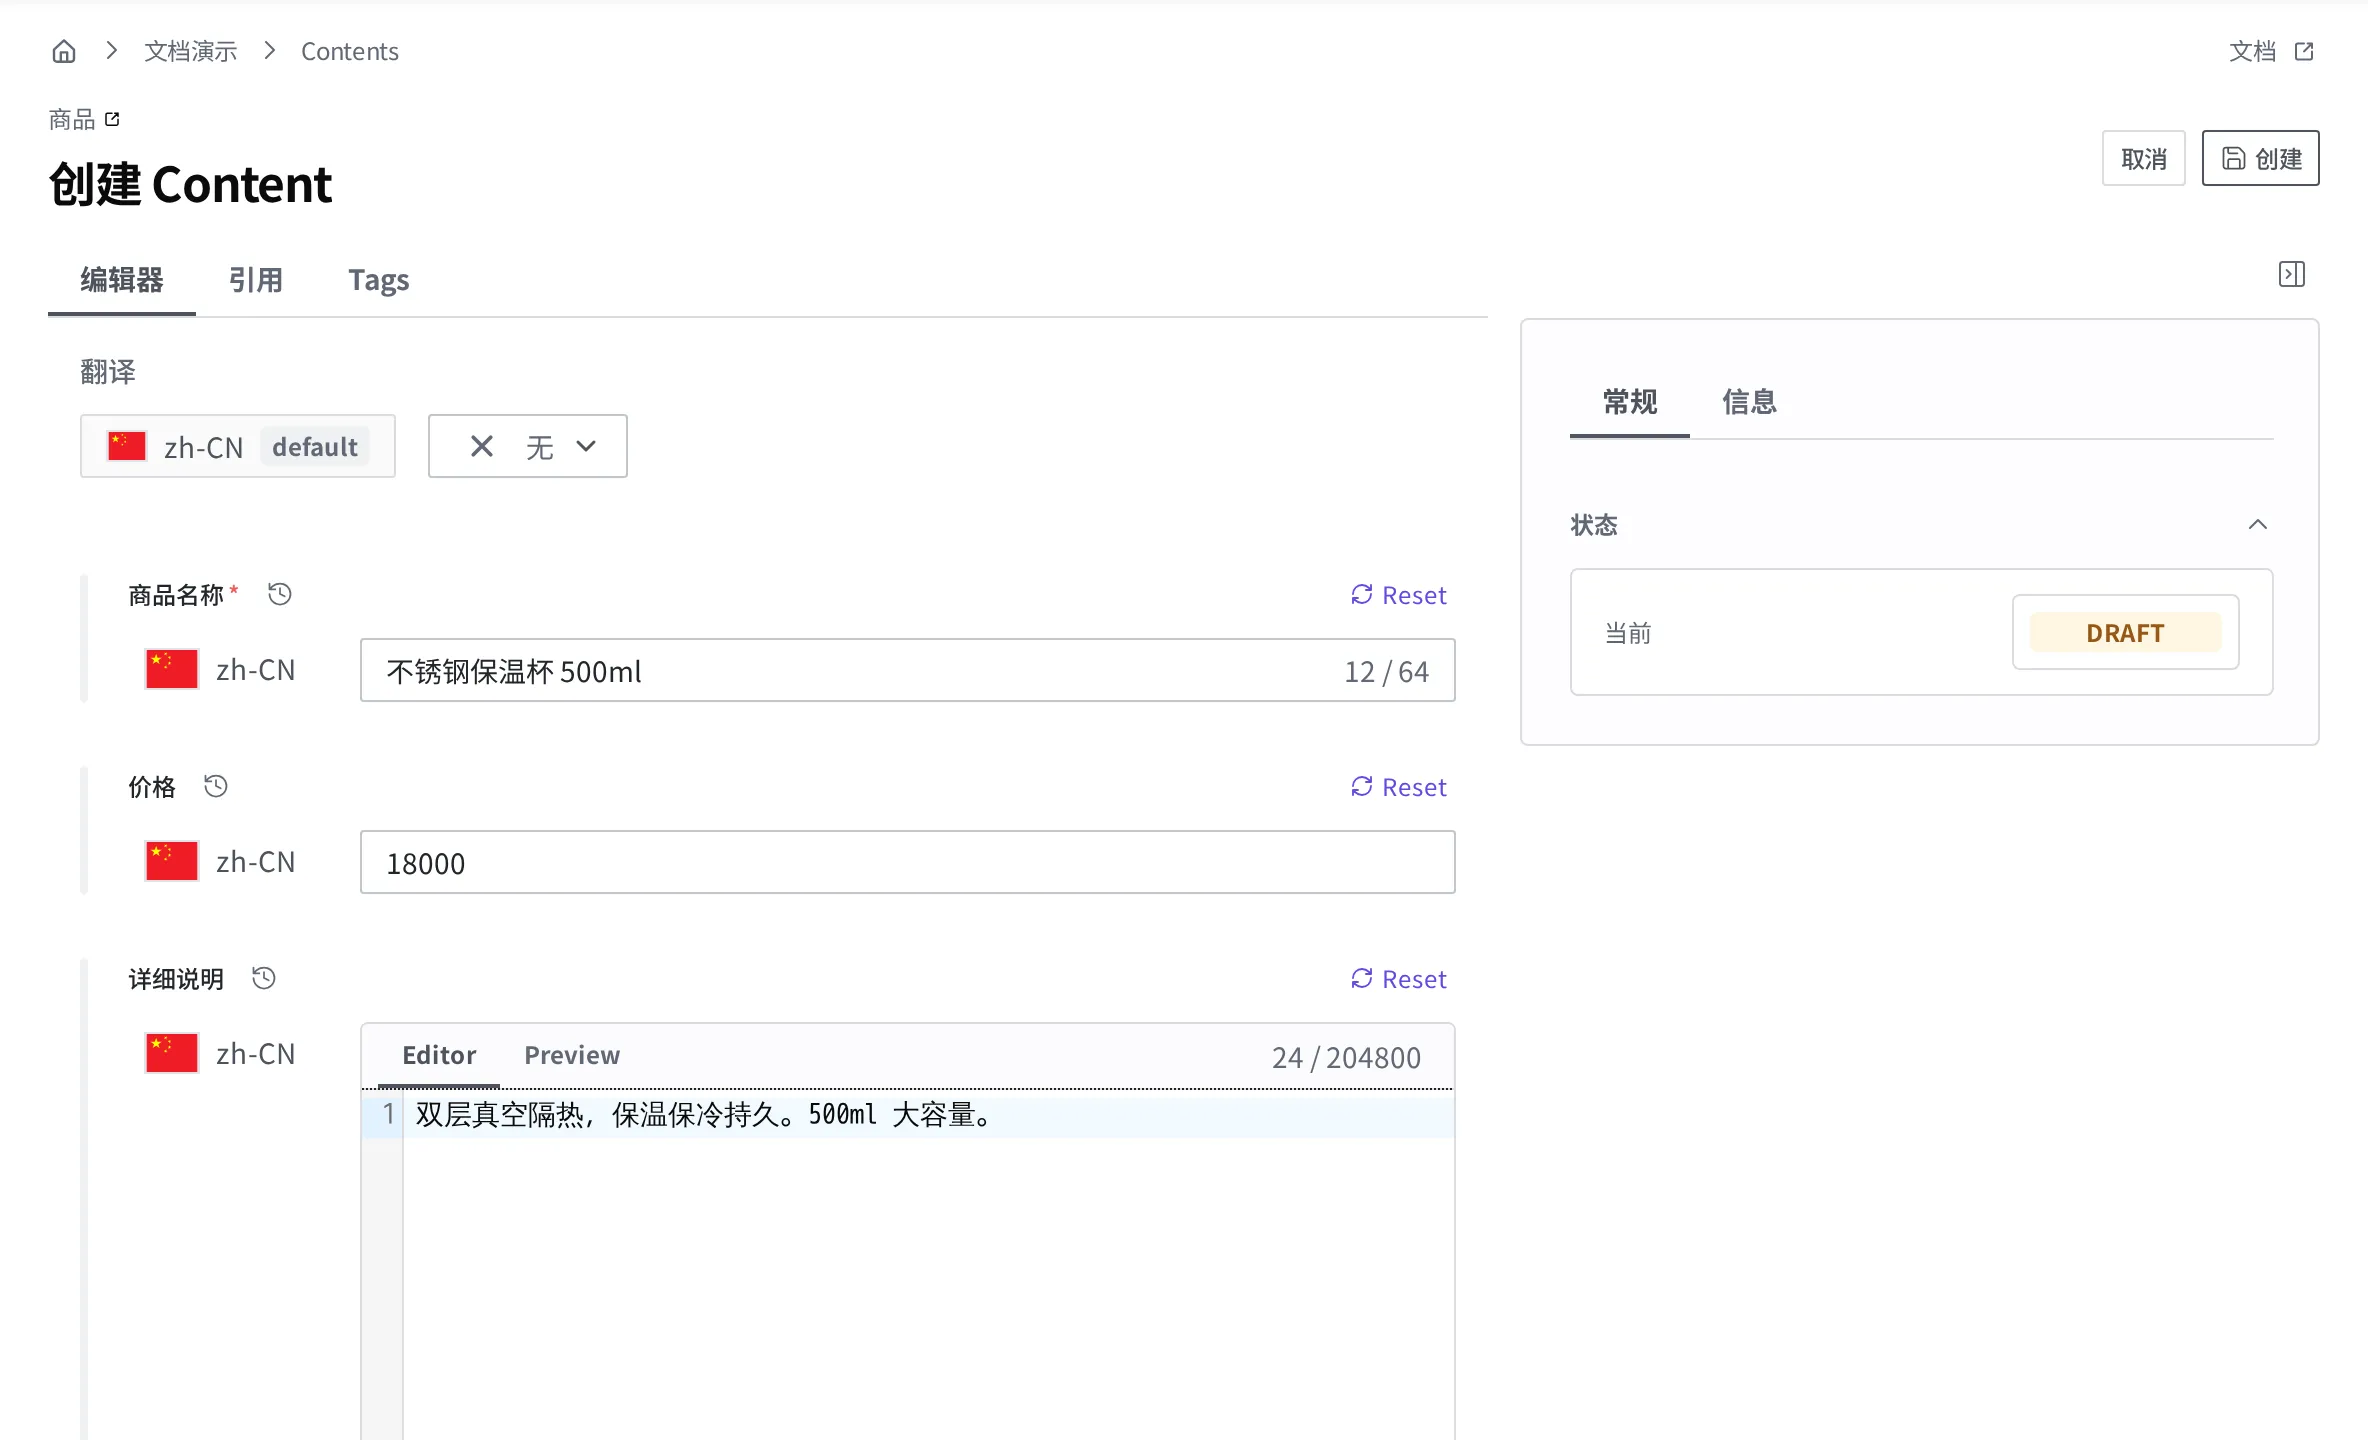This screenshot has height=1440, width=2368.
Task: Switch to 编辑器 tab
Action: [122, 280]
